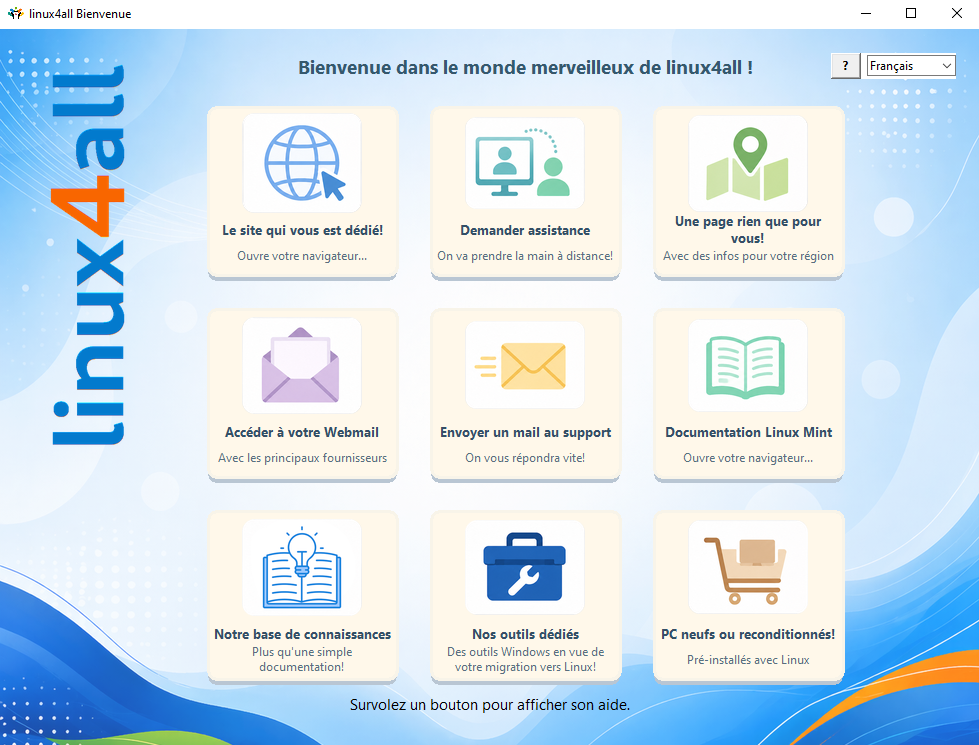
Task: Click the blue toolbox wrench icon
Action: [x=524, y=567]
